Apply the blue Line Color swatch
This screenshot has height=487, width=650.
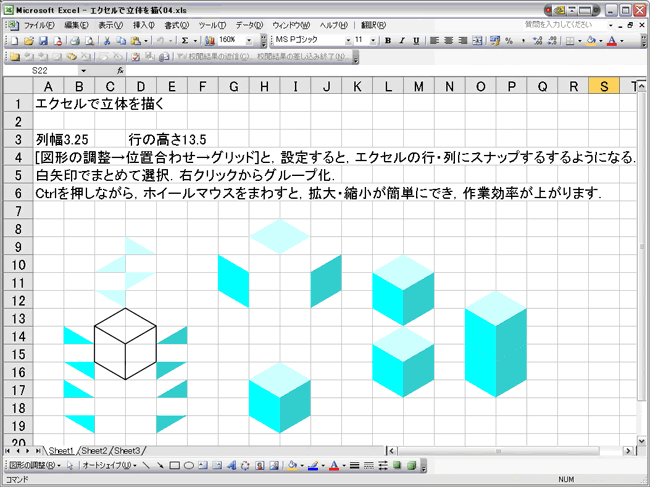coord(313,466)
